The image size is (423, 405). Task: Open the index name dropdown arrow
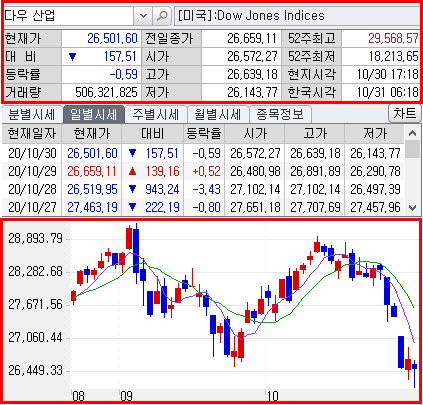143,16
